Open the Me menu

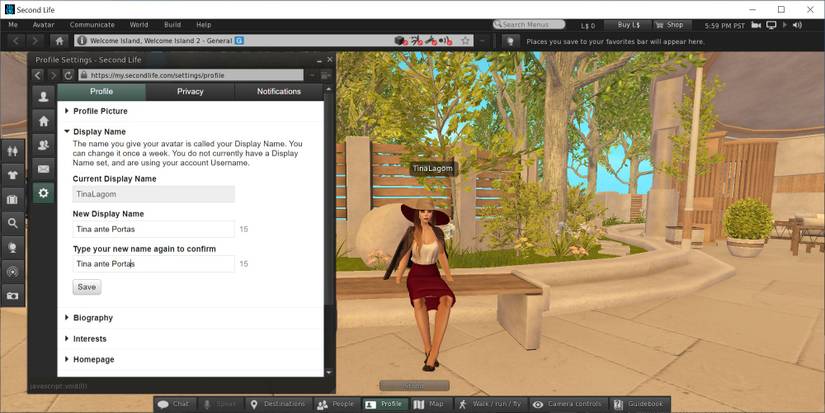coord(13,25)
